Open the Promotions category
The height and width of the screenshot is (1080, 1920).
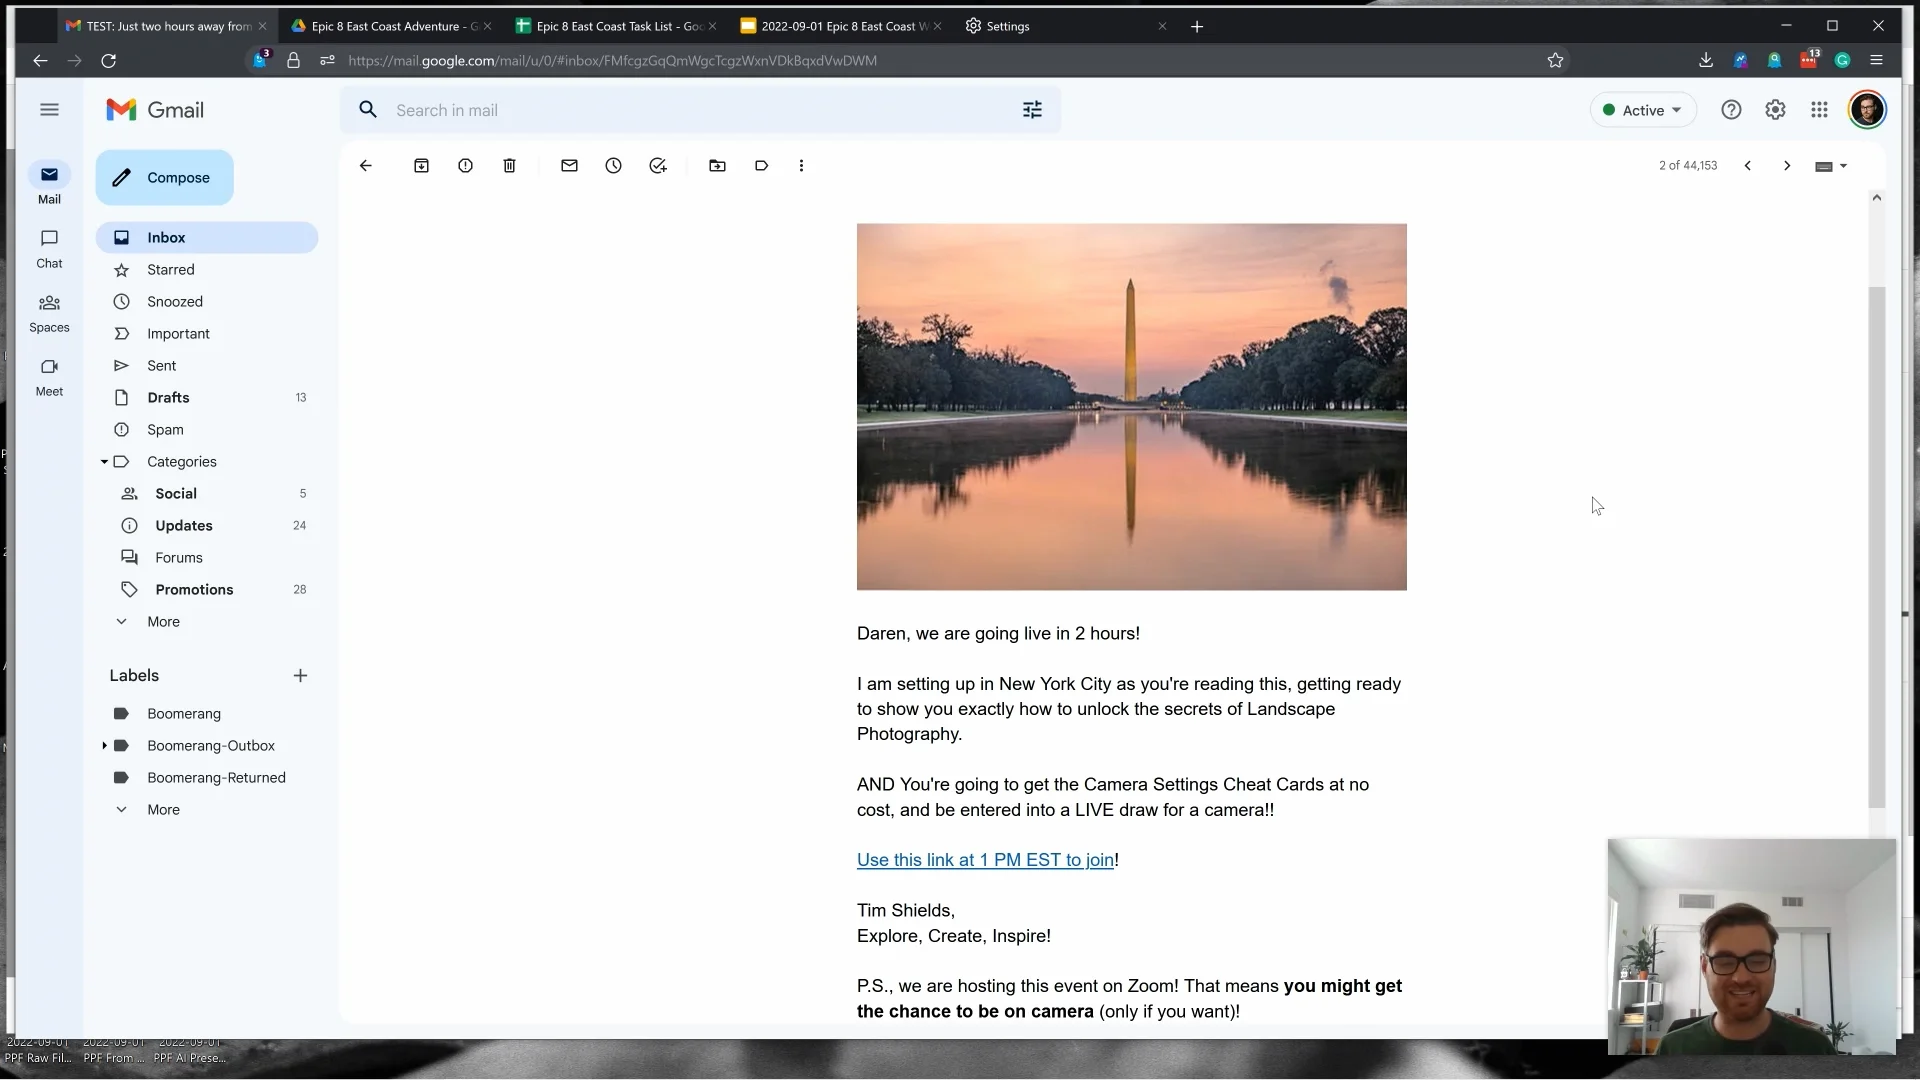tap(207, 590)
